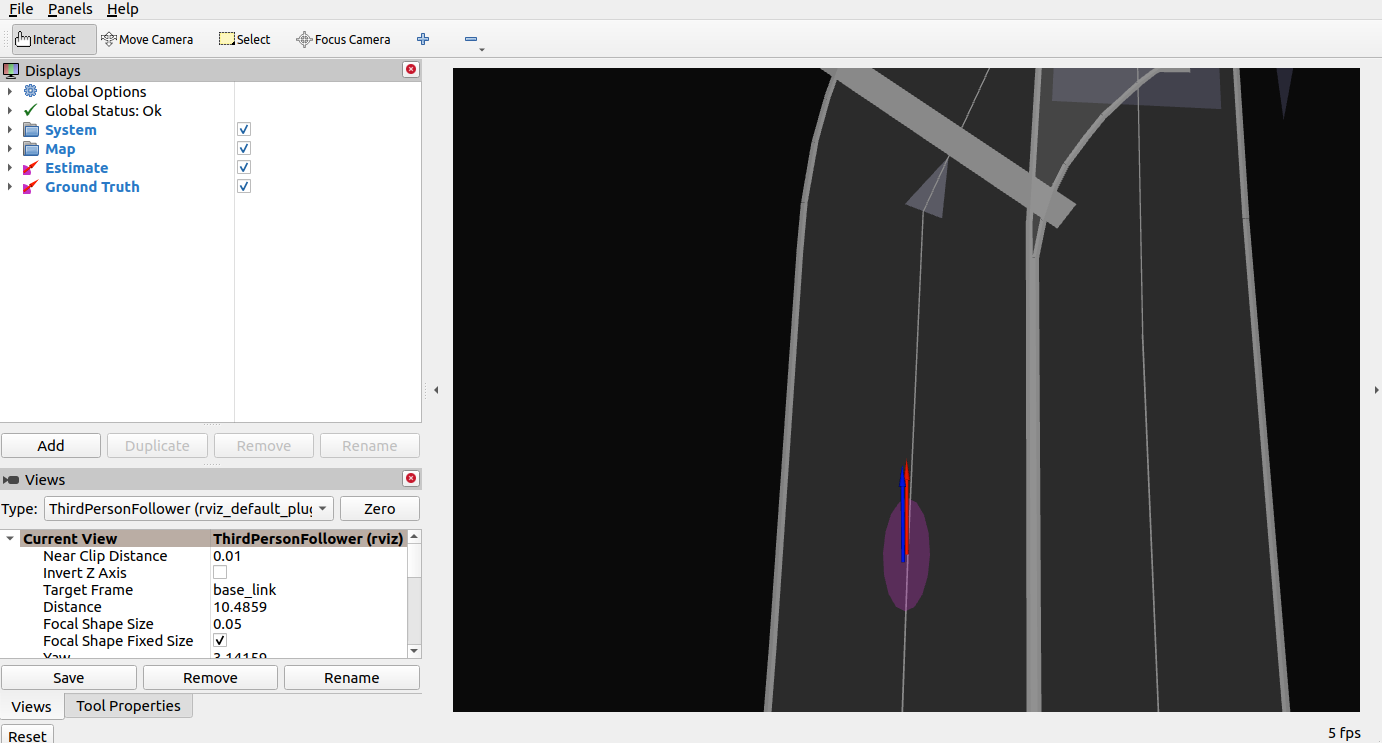This screenshot has height=743, width=1382.
Task: Toggle the Ground Truth display checkbox
Action: [x=244, y=187]
